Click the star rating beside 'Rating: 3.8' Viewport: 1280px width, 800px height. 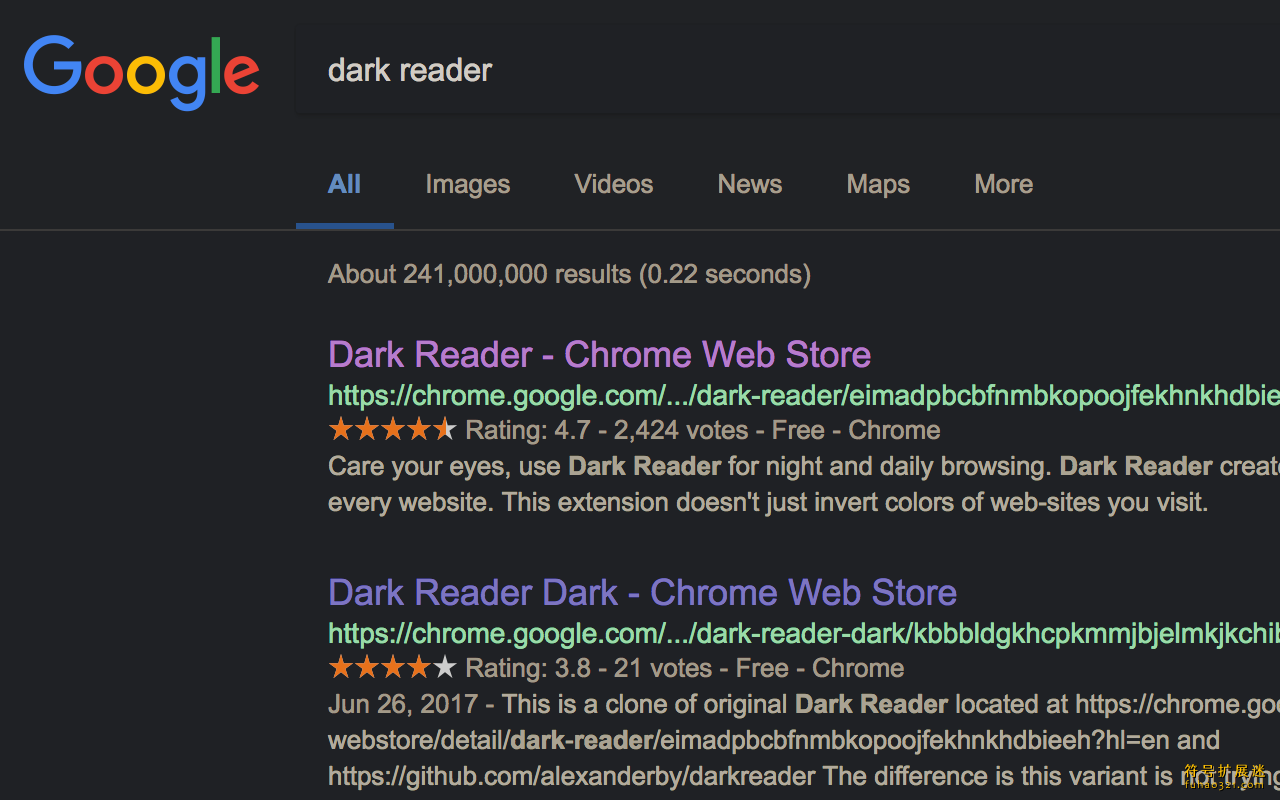point(392,668)
